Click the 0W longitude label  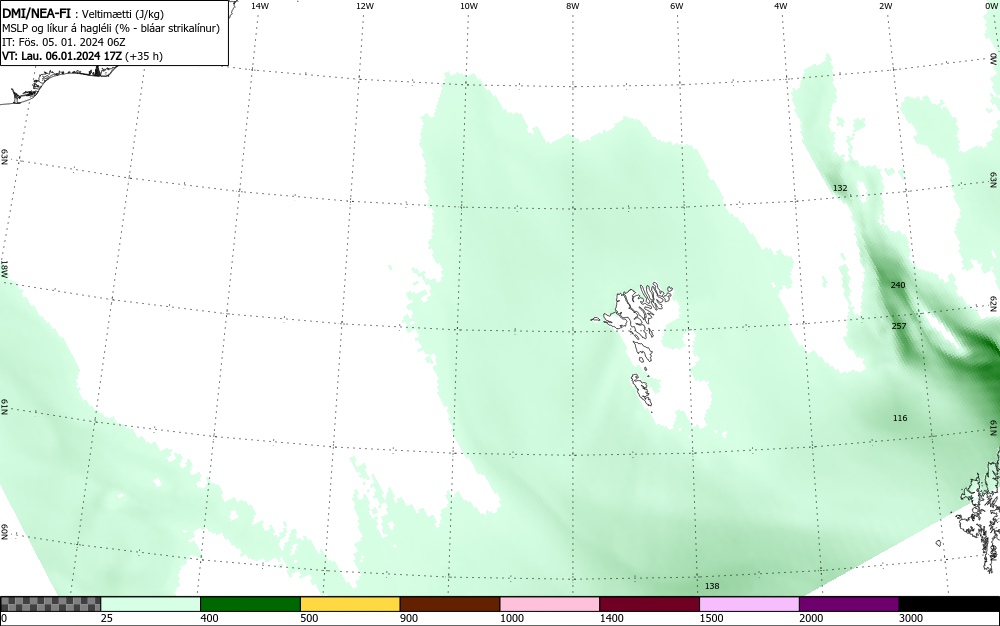pos(992,6)
